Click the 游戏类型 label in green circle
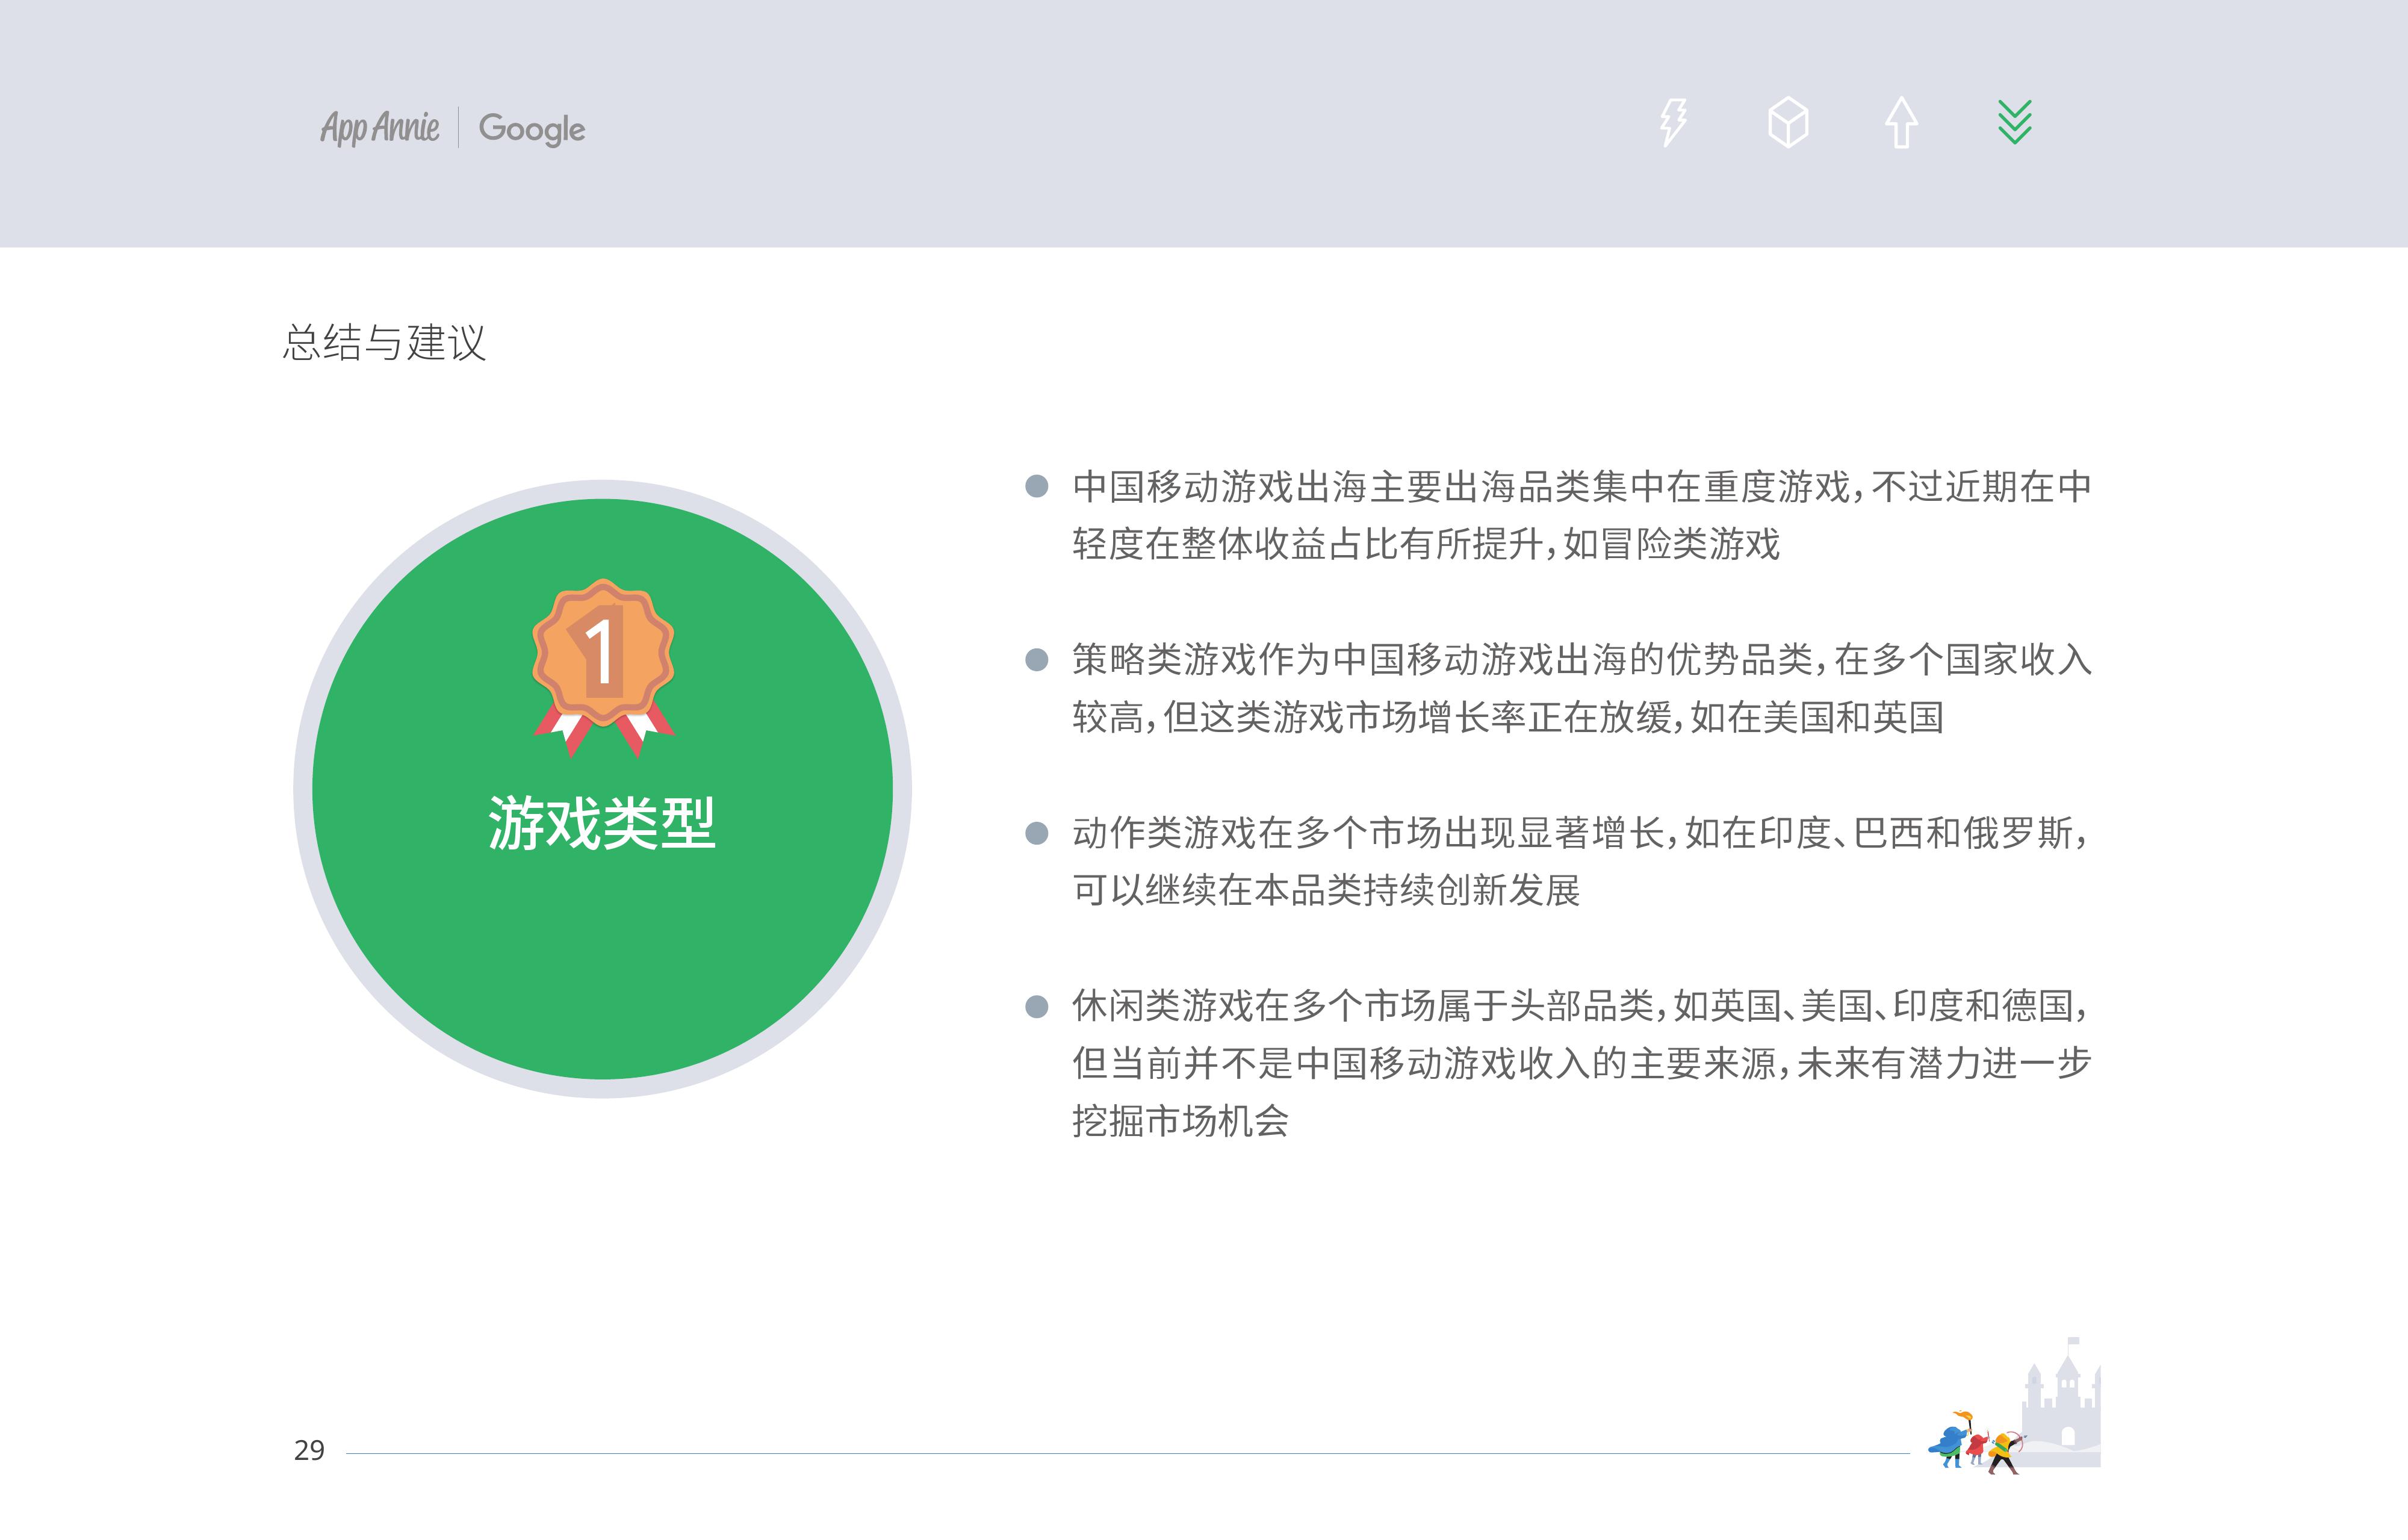This screenshot has width=2408, height=1540. (602, 823)
